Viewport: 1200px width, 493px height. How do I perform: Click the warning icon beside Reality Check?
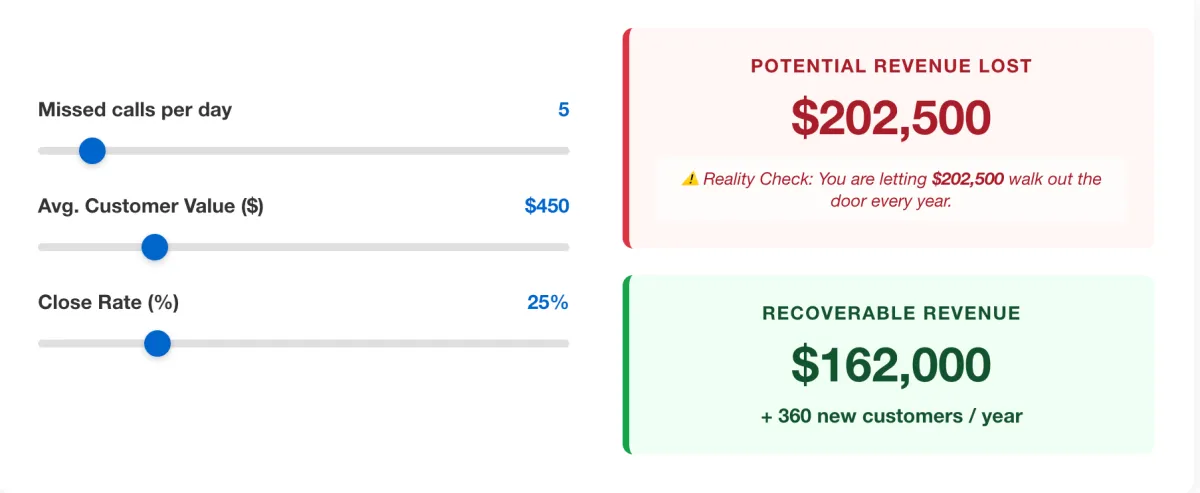(690, 179)
